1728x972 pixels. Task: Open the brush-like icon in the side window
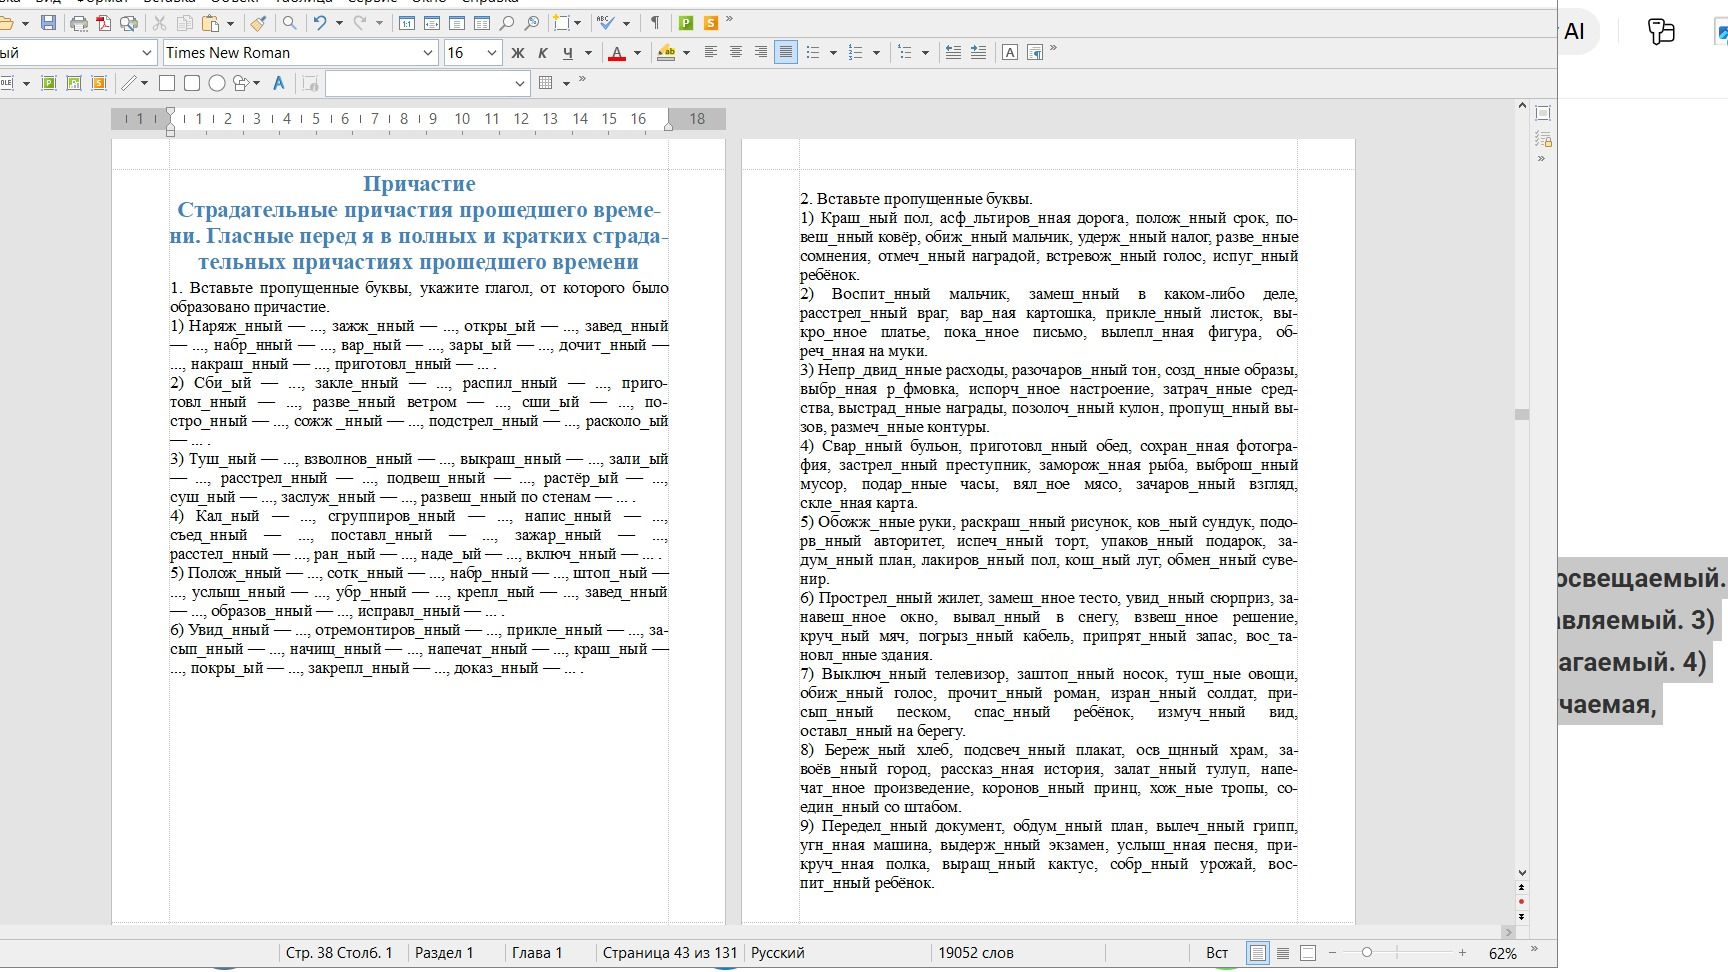tap(1661, 31)
